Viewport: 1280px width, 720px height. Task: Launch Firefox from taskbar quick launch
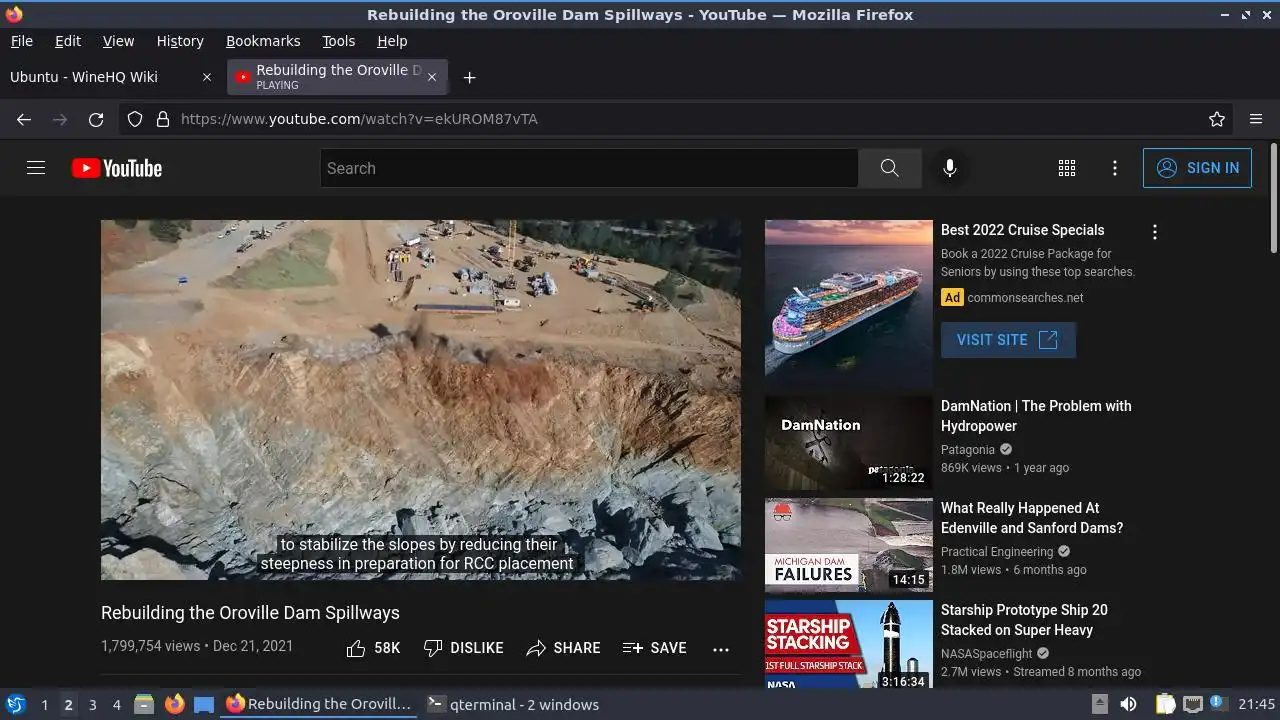pos(174,704)
